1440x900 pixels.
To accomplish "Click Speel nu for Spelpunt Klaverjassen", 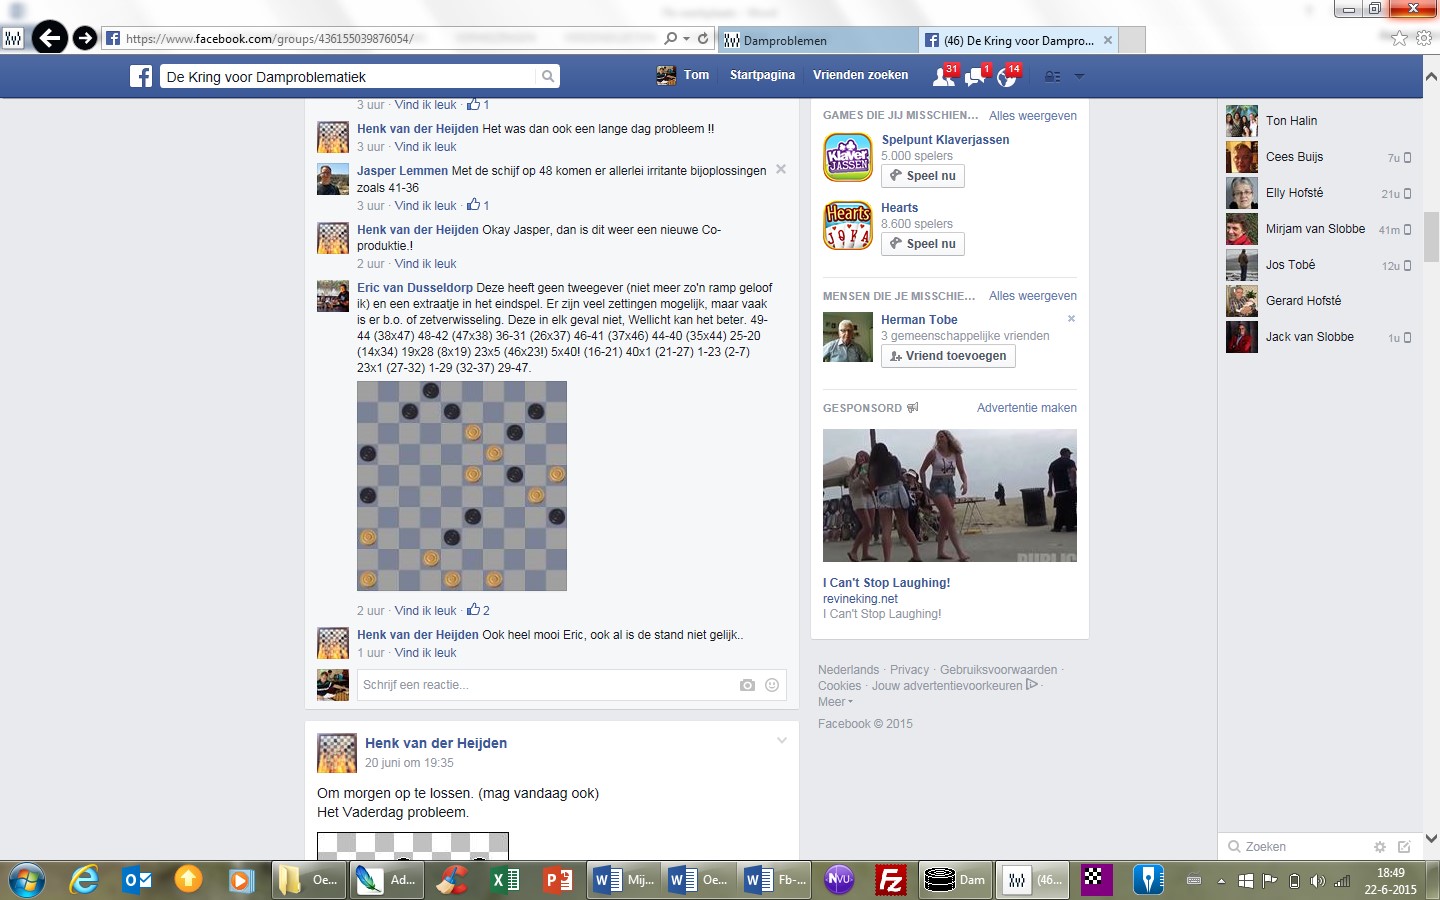I will 923,176.
